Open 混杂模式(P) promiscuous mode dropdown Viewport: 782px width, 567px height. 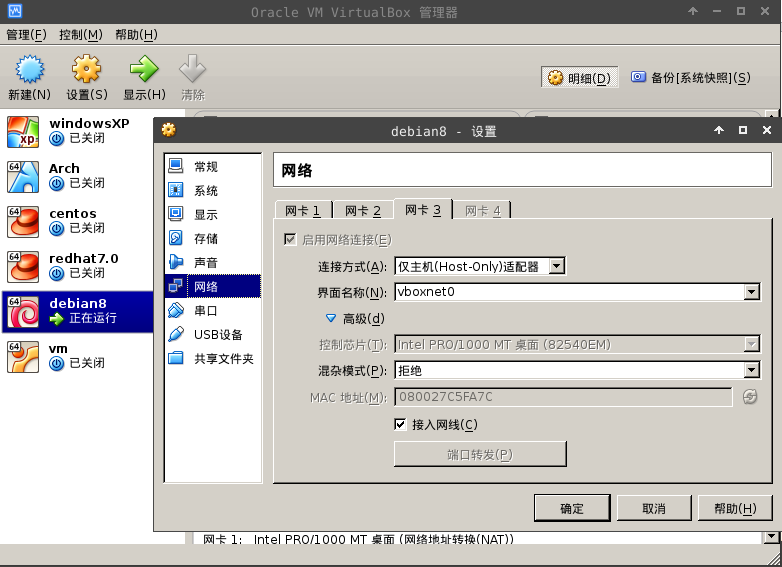click(x=751, y=370)
